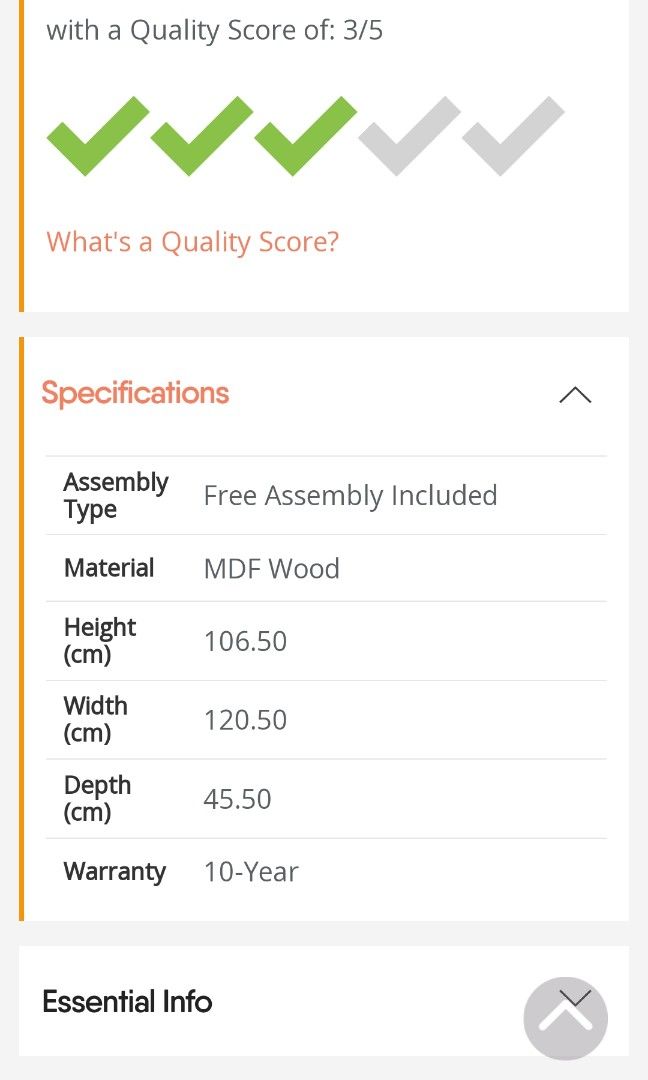This screenshot has width=648, height=1080.
Task: Select the 10-Year warranty value
Action: point(251,872)
